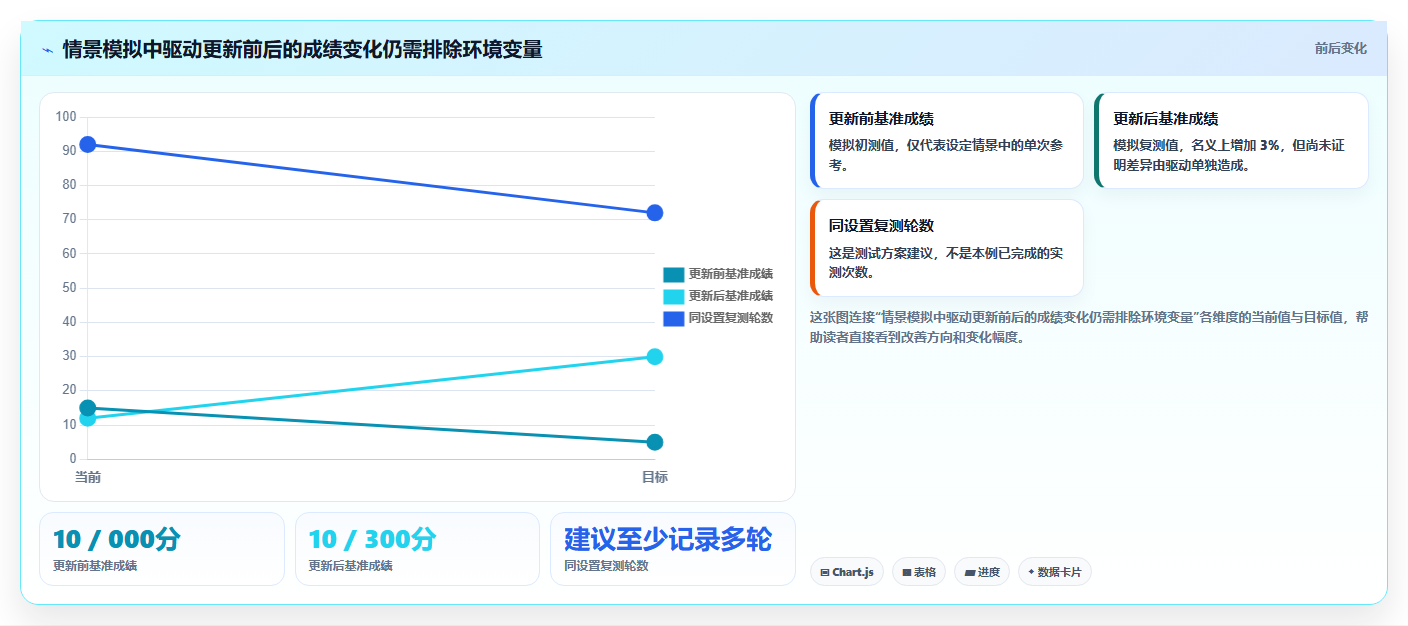Click the teal line's data point at 目标
This screenshot has width=1408, height=626.
[x=655, y=442]
